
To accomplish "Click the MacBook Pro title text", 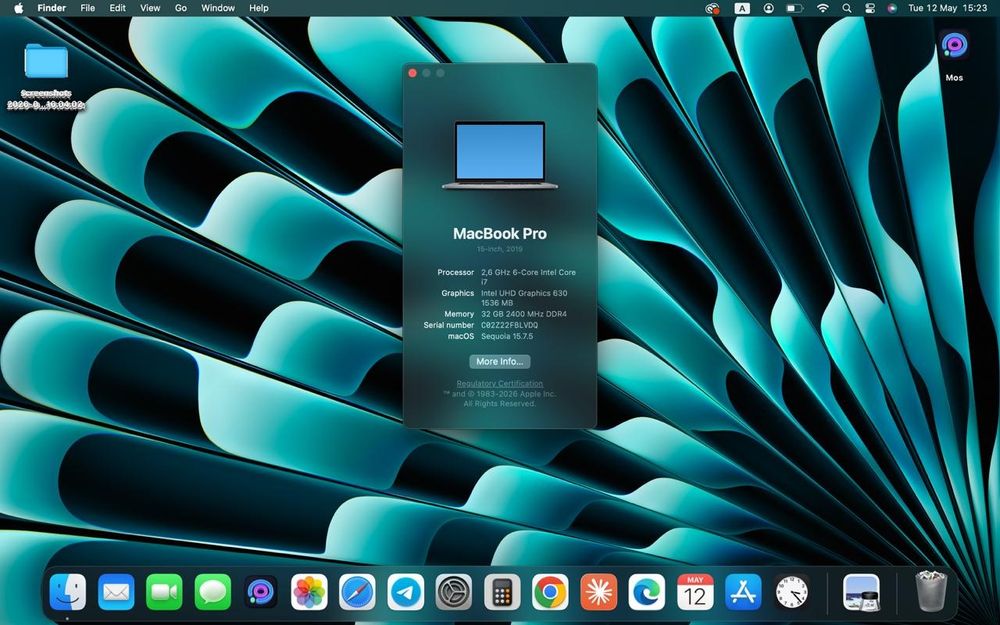I will tap(500, 233).
